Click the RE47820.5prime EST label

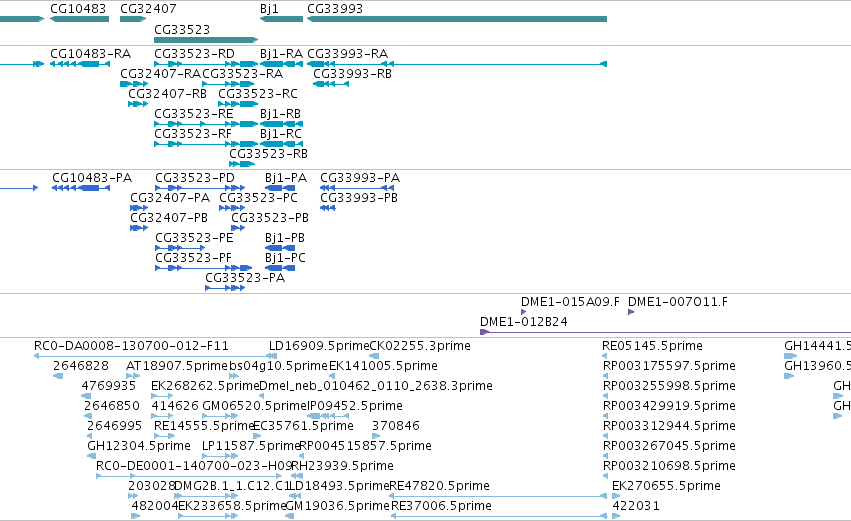point(440,487)
